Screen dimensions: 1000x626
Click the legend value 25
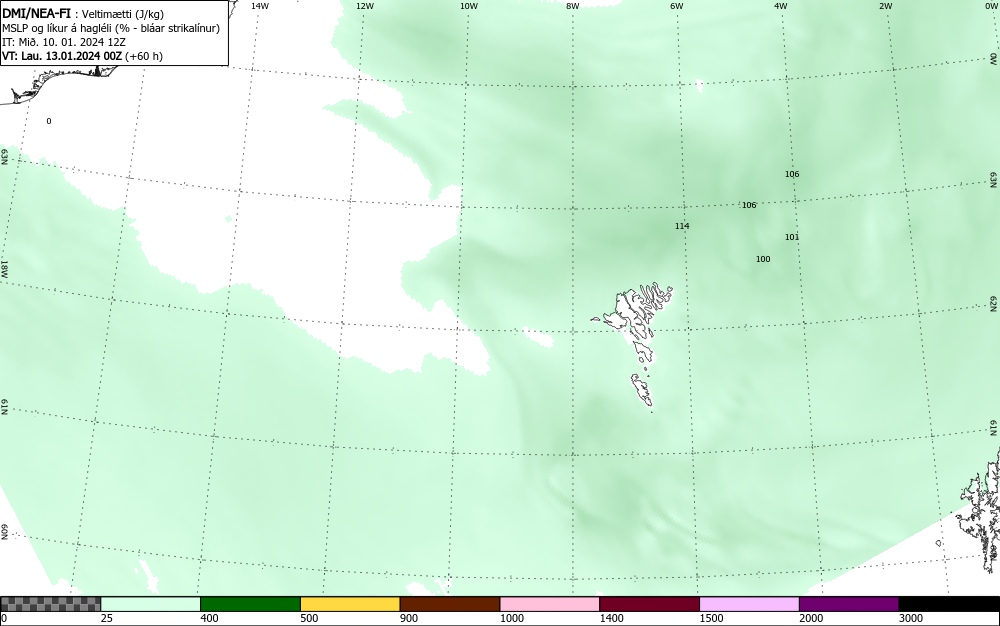(107, 618)
